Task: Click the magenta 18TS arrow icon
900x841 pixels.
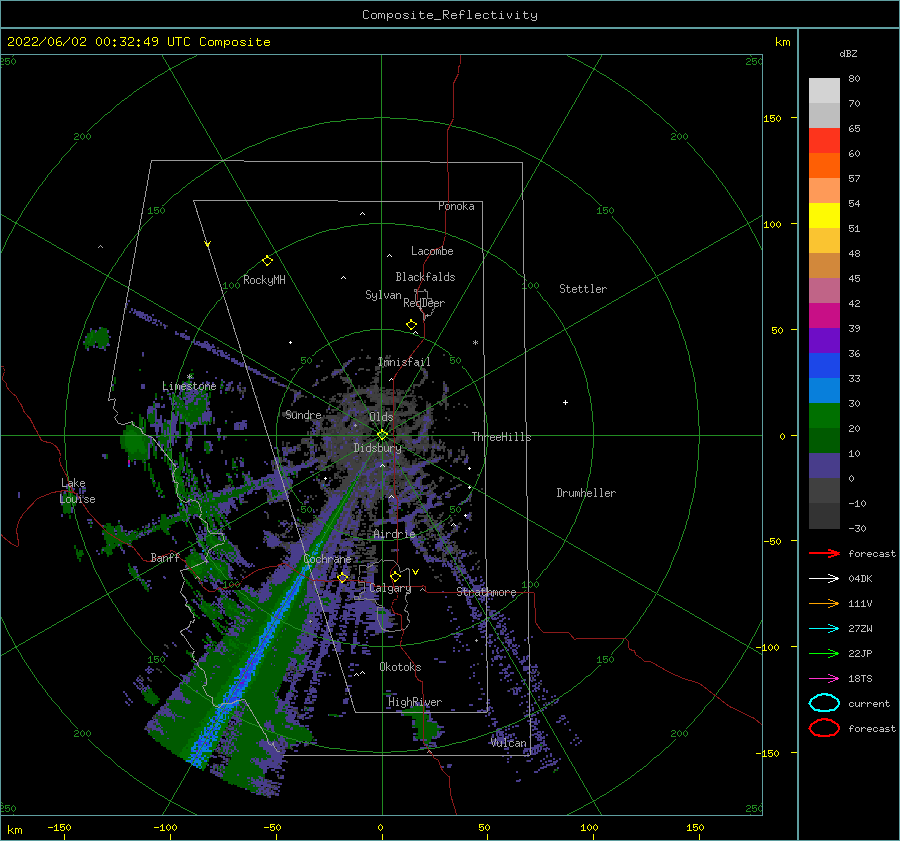Action: (824, 679)
